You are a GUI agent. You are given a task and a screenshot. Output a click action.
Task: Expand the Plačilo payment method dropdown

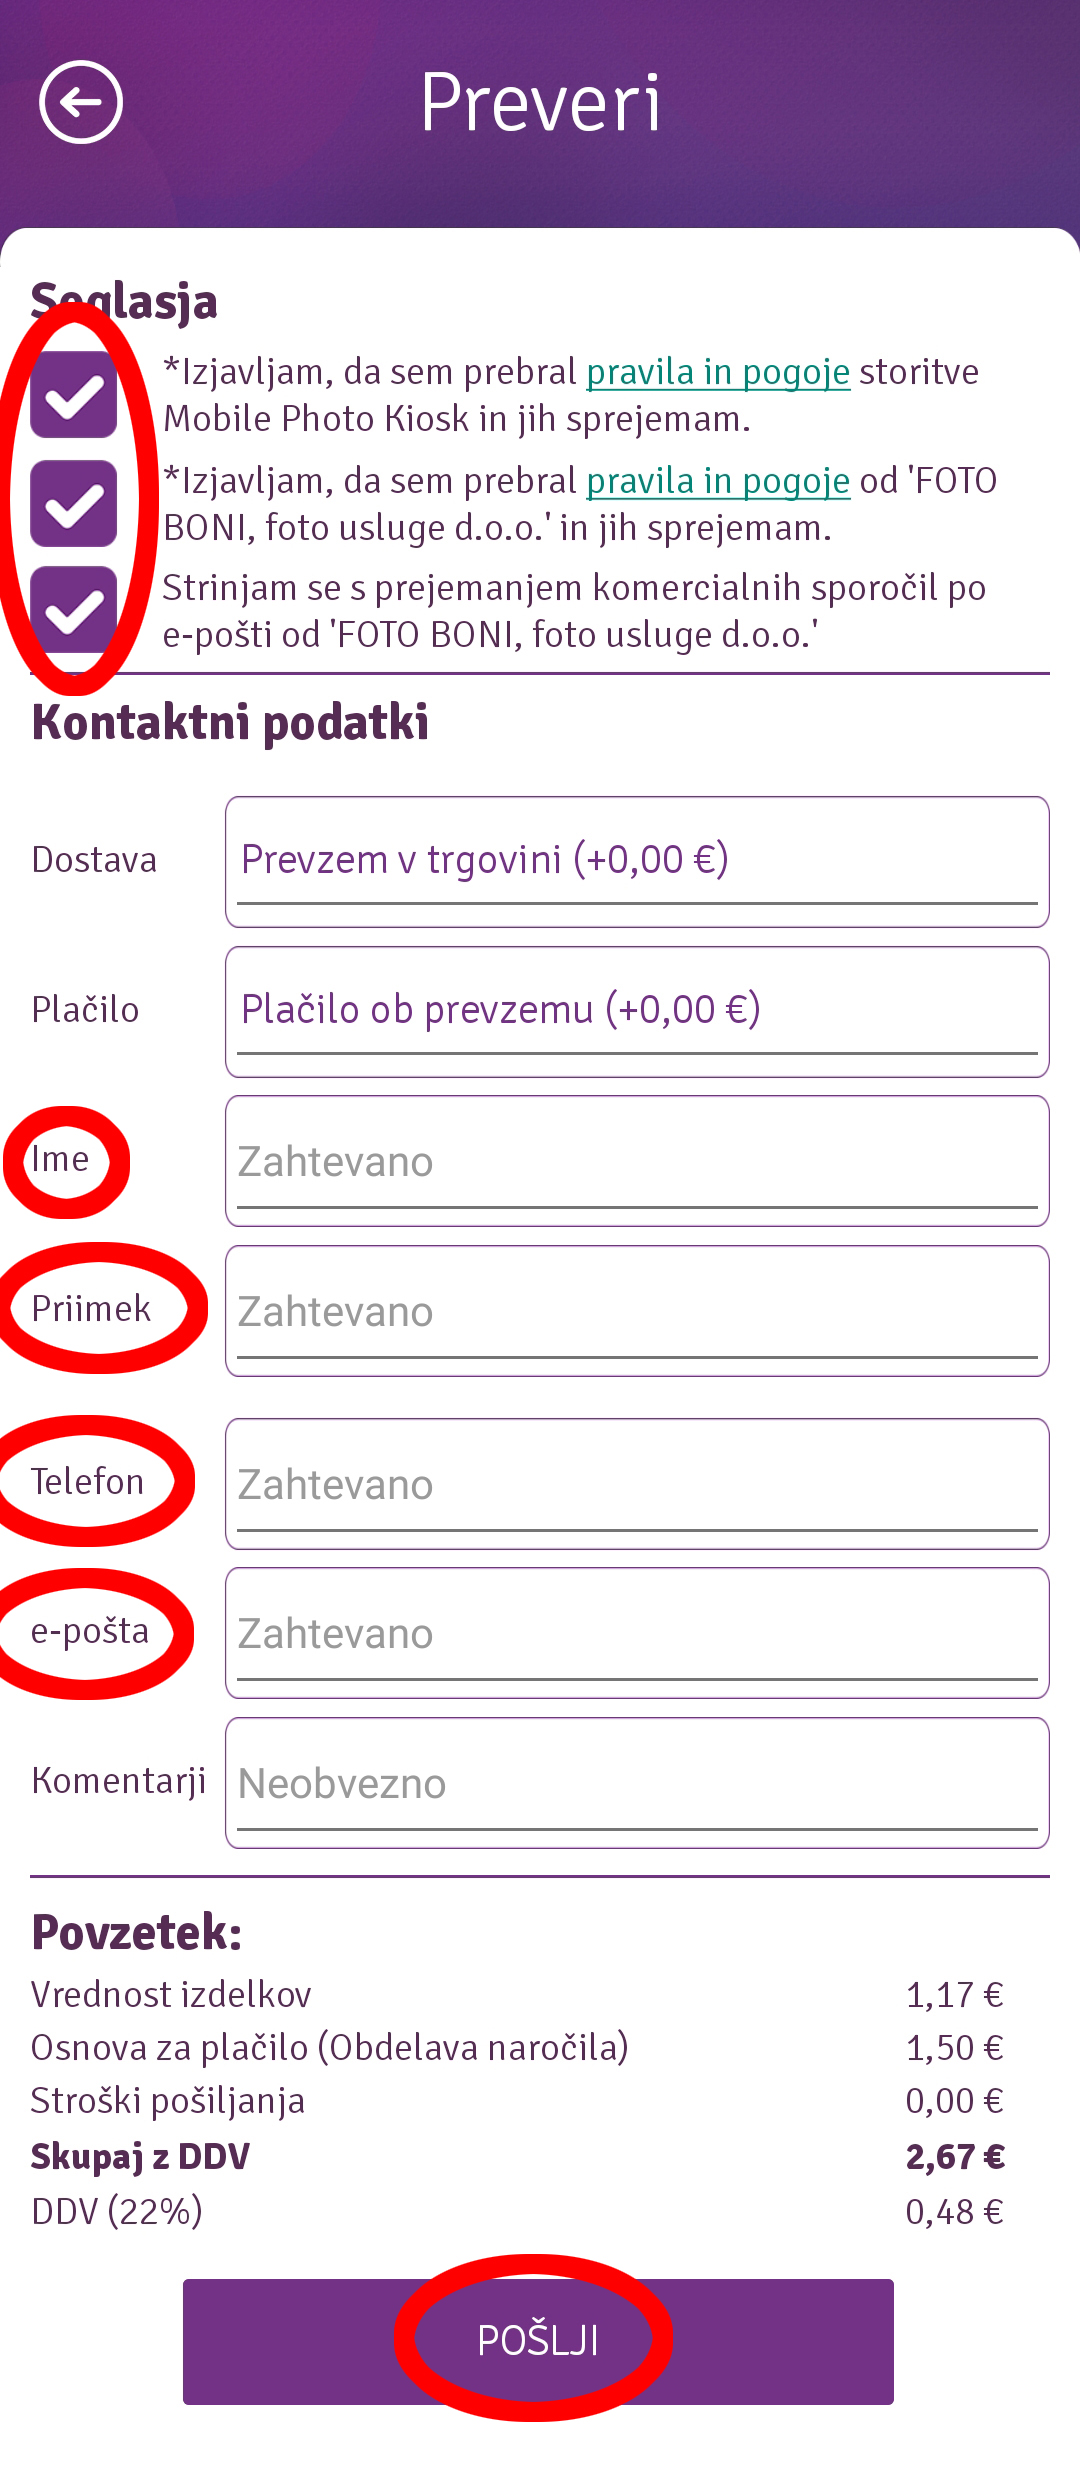pos(637,1011)
